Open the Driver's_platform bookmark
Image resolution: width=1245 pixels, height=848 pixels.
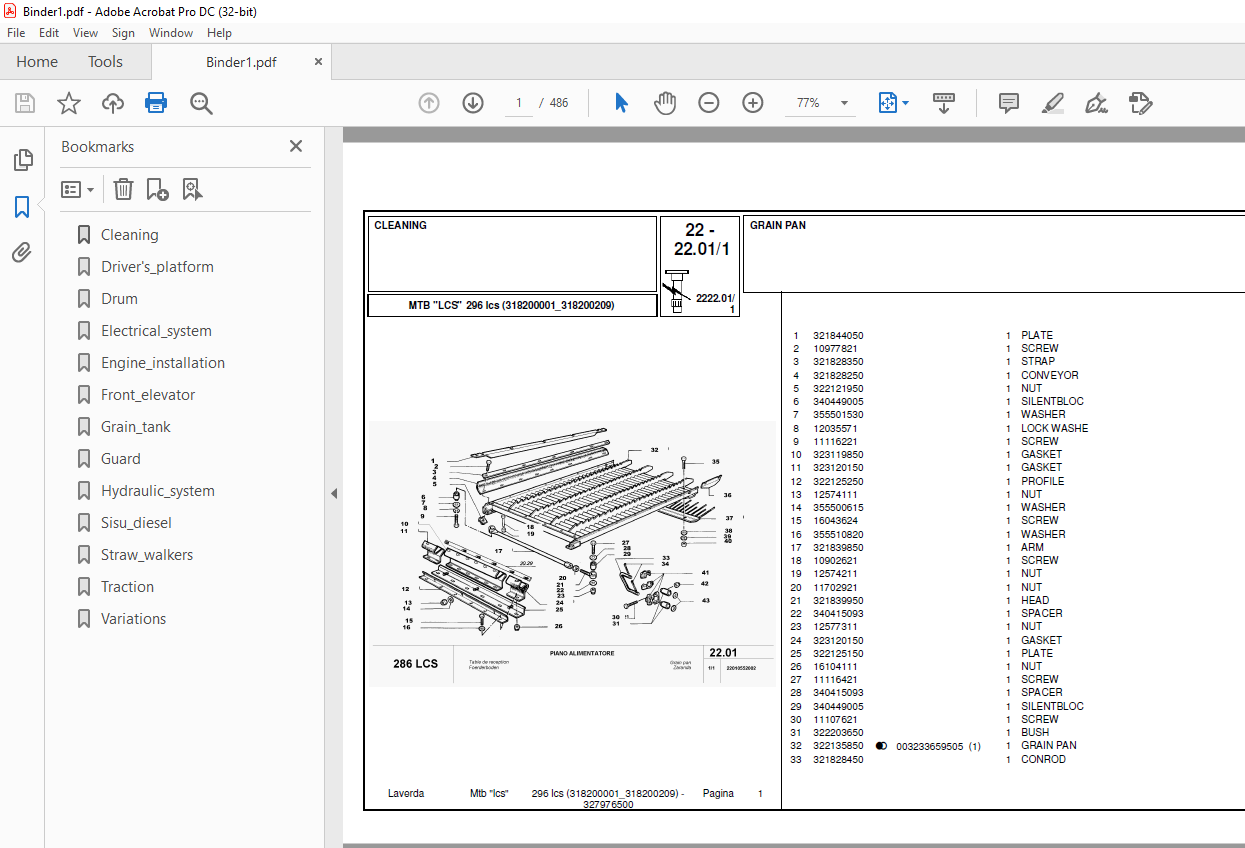pyautogui.click(x=157, y=267)
